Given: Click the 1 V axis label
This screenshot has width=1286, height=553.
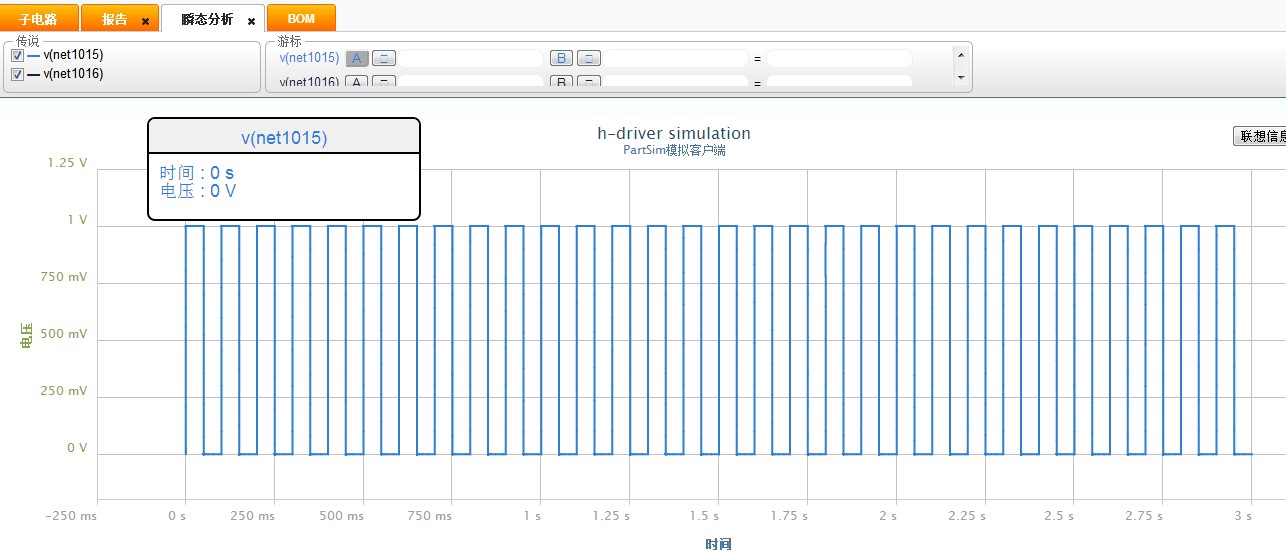Looking at the screenshot, I should point(78,220).
